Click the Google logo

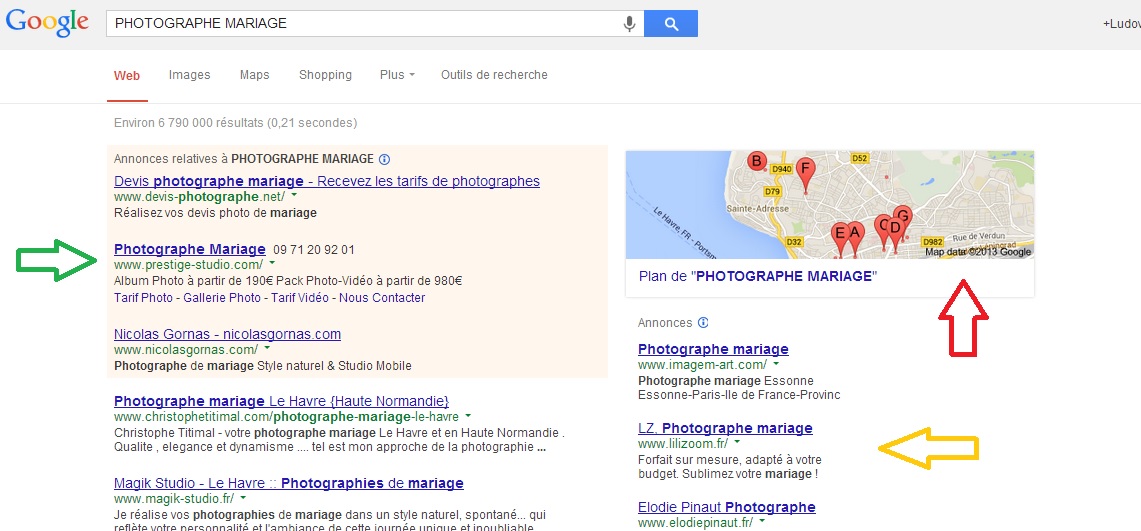[47, 24]
